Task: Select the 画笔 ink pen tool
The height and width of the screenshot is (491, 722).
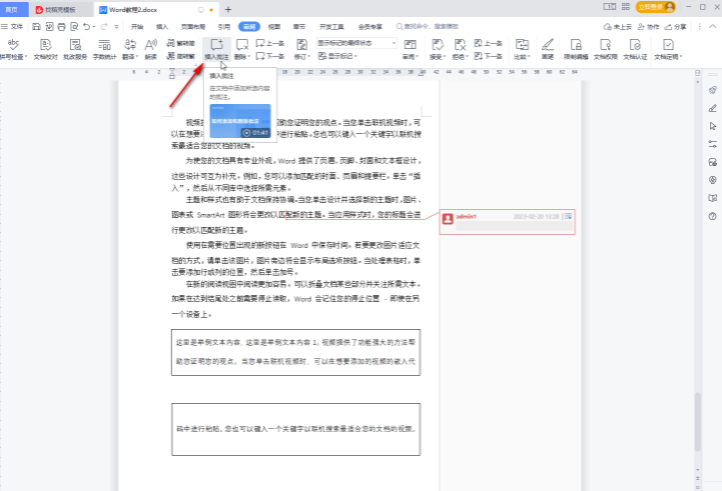Action: click(x=547, y=45)
